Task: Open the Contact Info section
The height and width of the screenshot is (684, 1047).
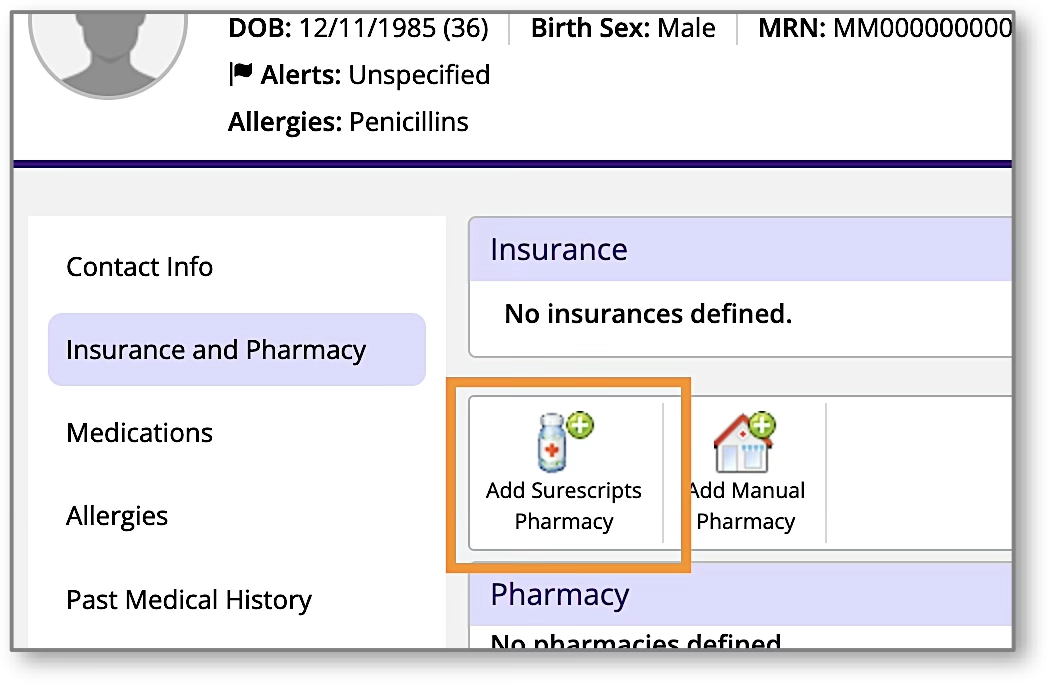Action: point(139,267)
